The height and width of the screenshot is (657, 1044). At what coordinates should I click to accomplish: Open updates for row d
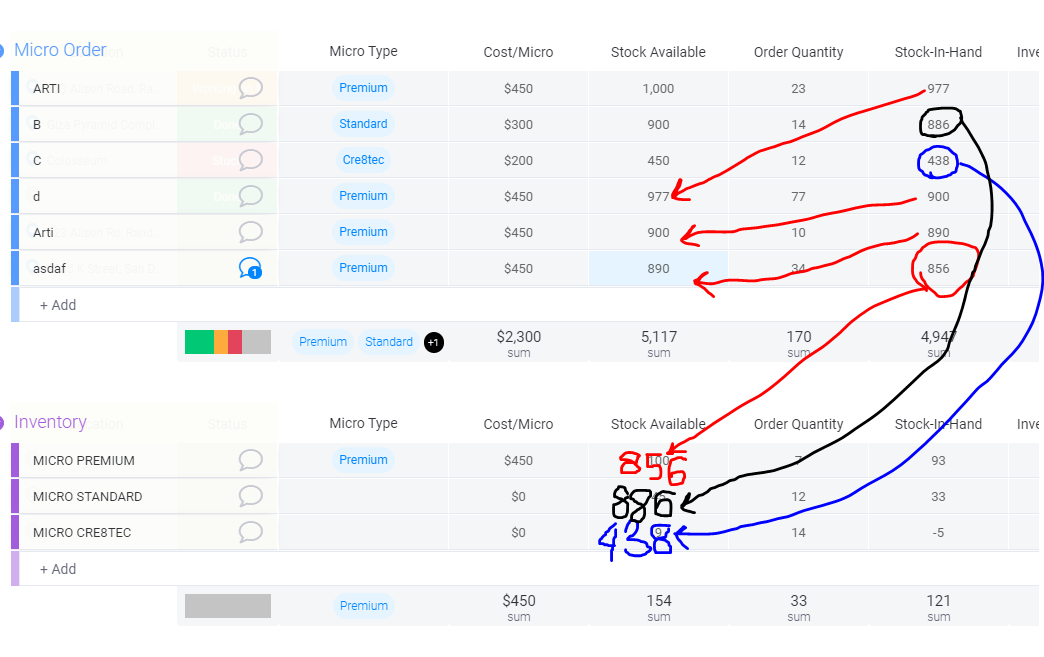250,196
